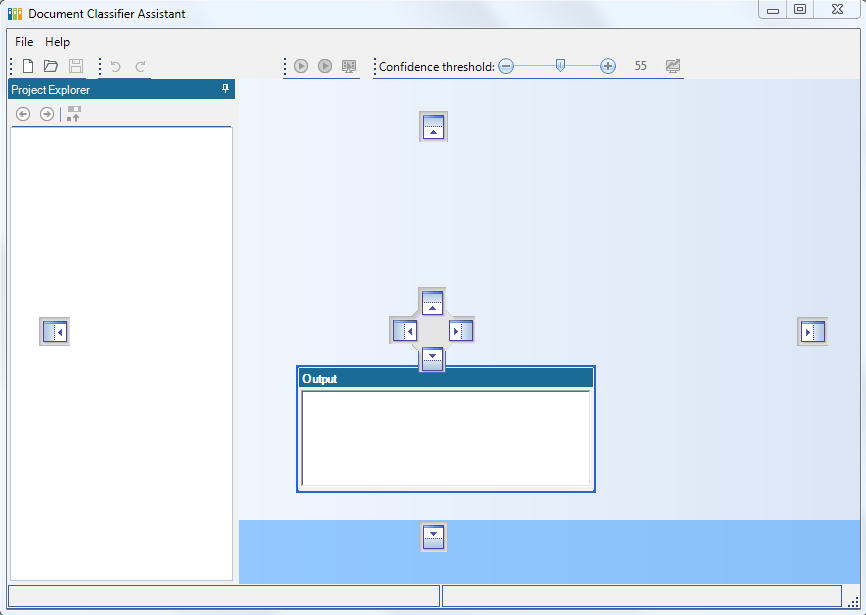The height and width of the screenshot is (615, 866).
Task: Click the center docking cross bottom arrow
Action: (x=432, y=360)
